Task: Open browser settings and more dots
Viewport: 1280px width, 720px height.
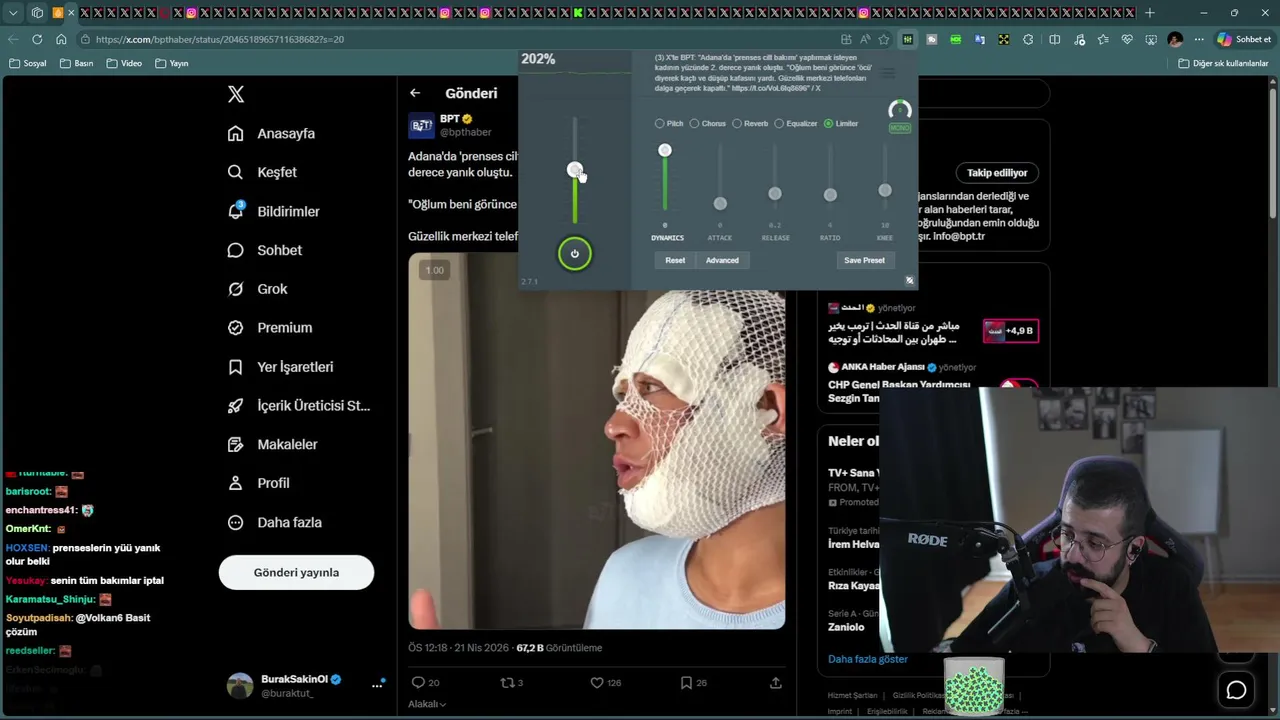Action: (1199, 39)
